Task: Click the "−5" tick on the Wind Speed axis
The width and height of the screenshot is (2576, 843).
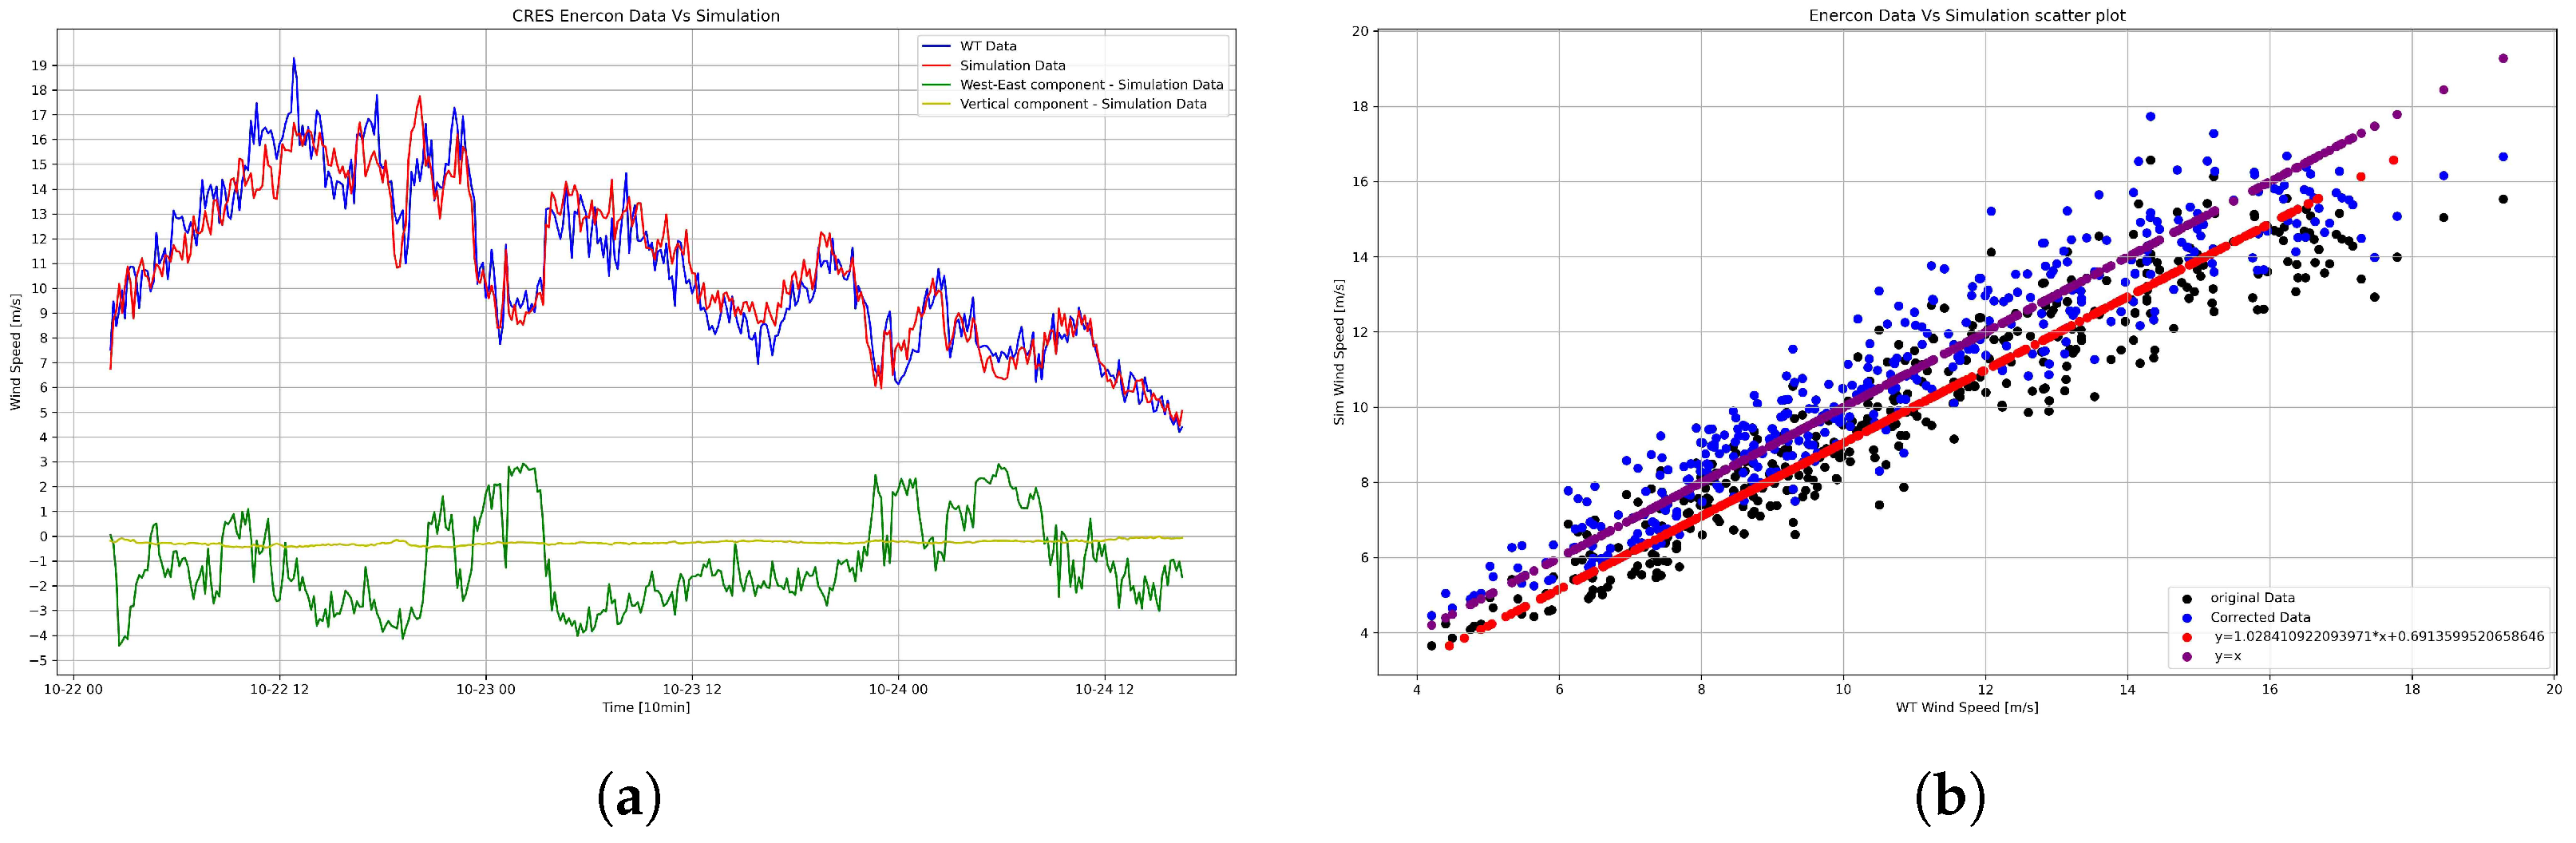Action: 37,661
